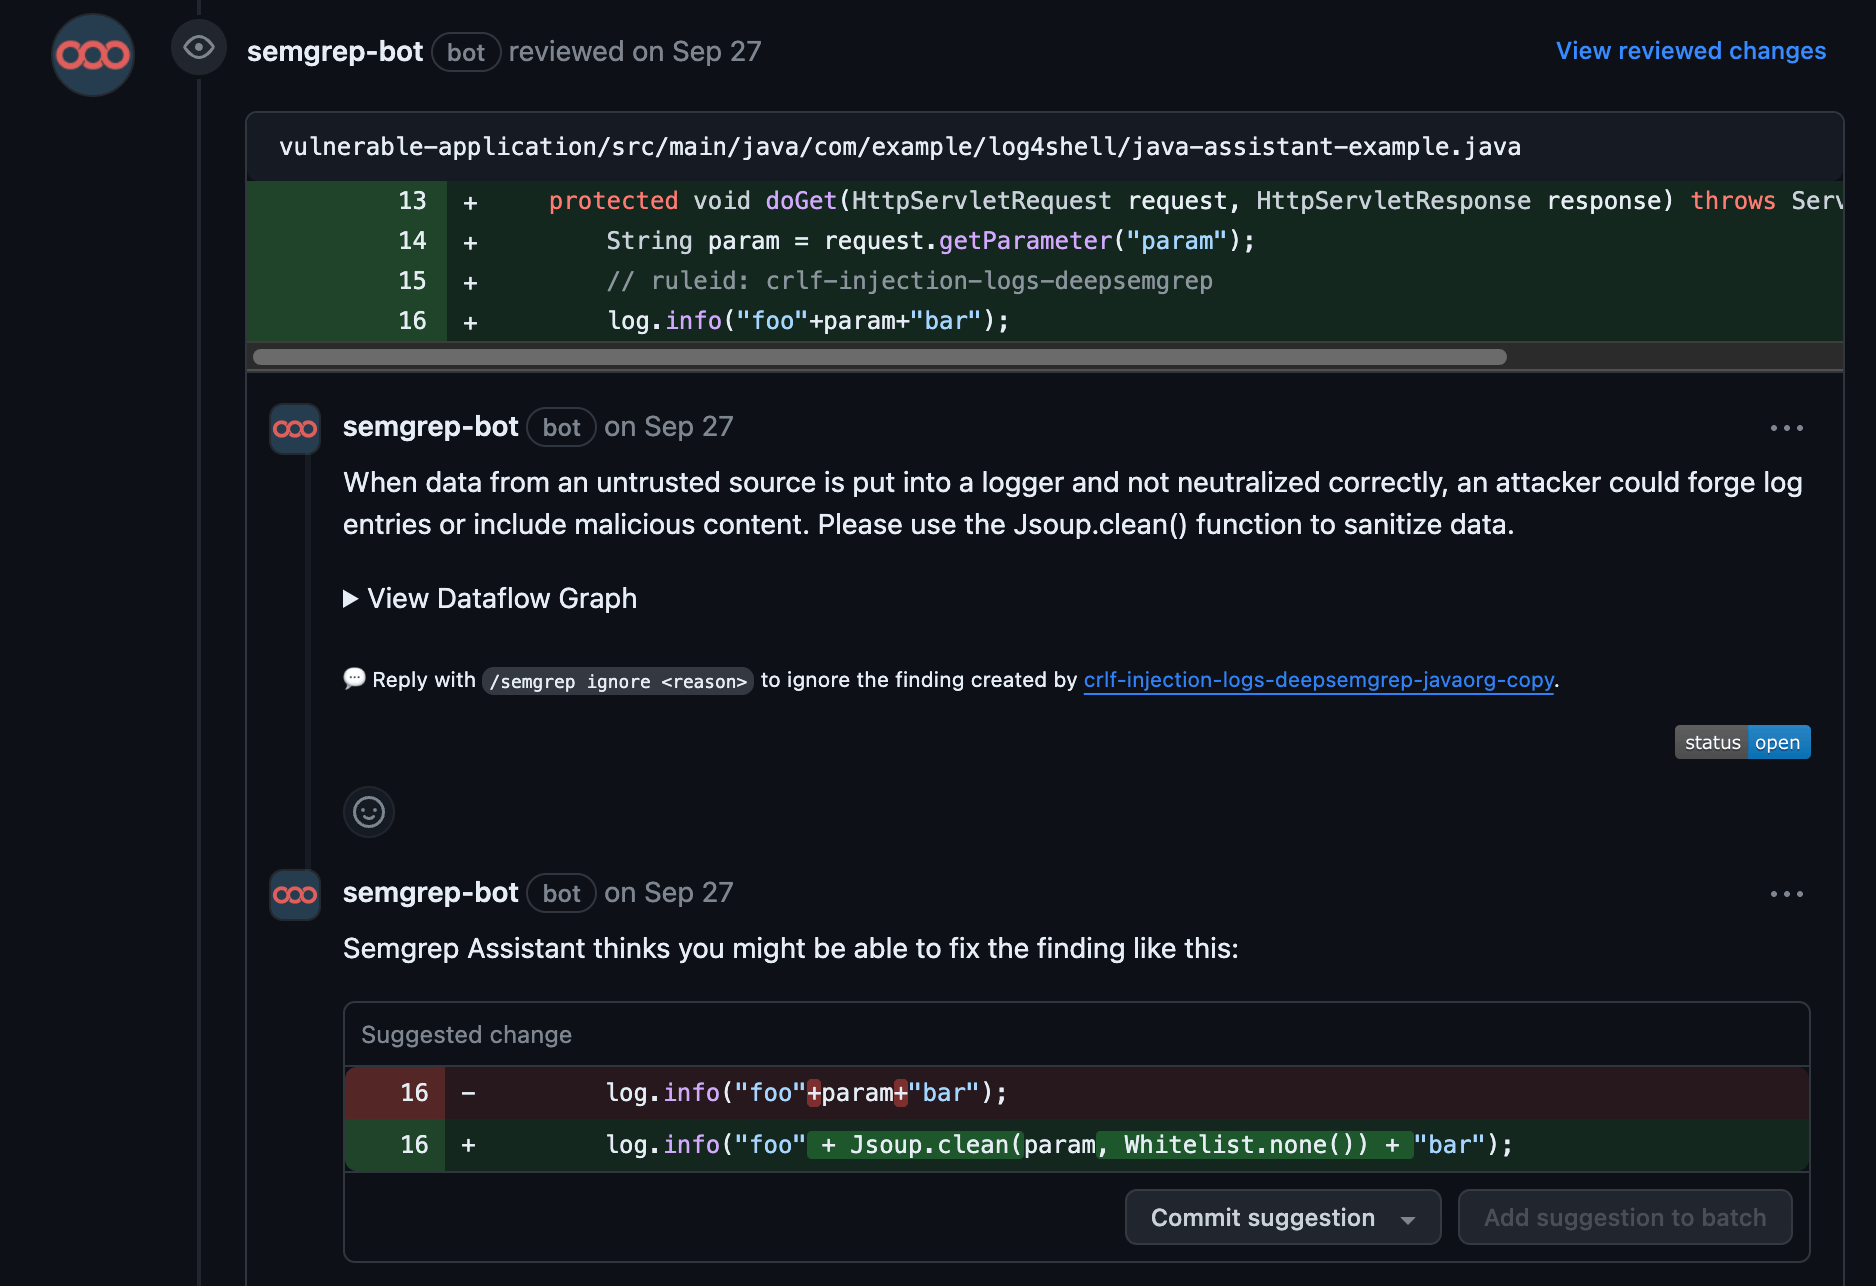1876x1286 pixels.
Task: Click semgrep-bot avatar on first comment
Action: (295, 429)
